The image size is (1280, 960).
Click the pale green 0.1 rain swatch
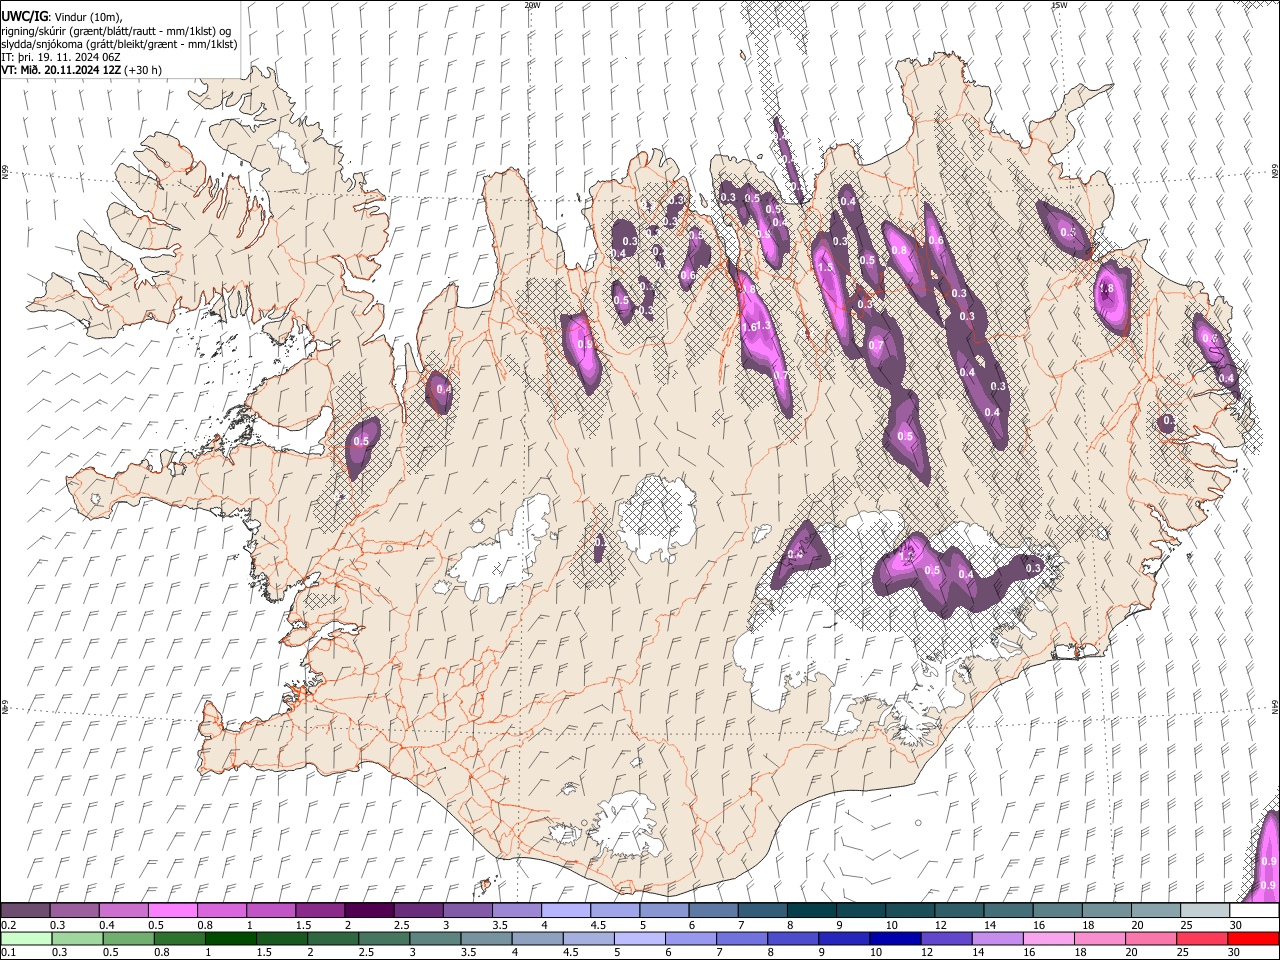point(26,938)
